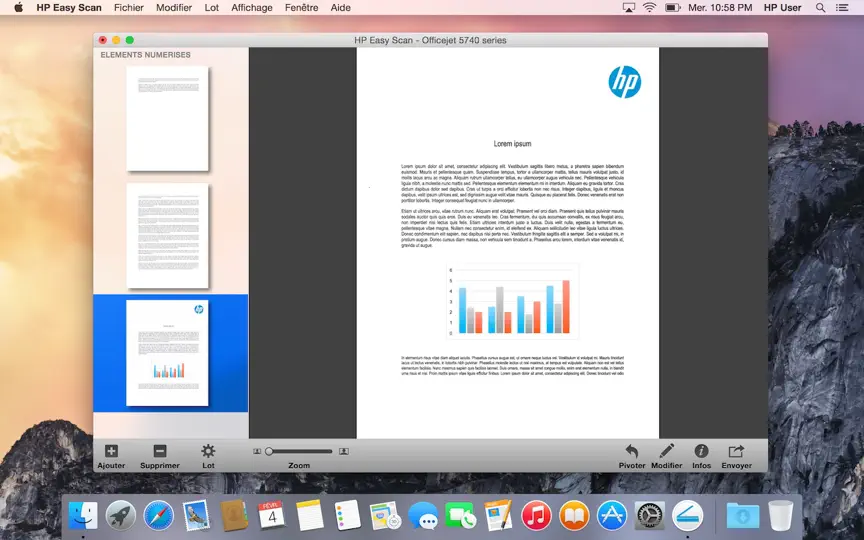Open Notes from the Dock
The height and width of the screenshot is (540, 864).
pyautogui.click(x=310, y=516)
